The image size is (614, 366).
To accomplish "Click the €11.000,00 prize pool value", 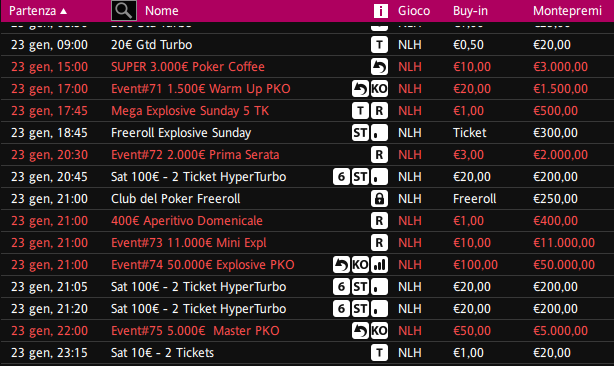I will [564, 243].
